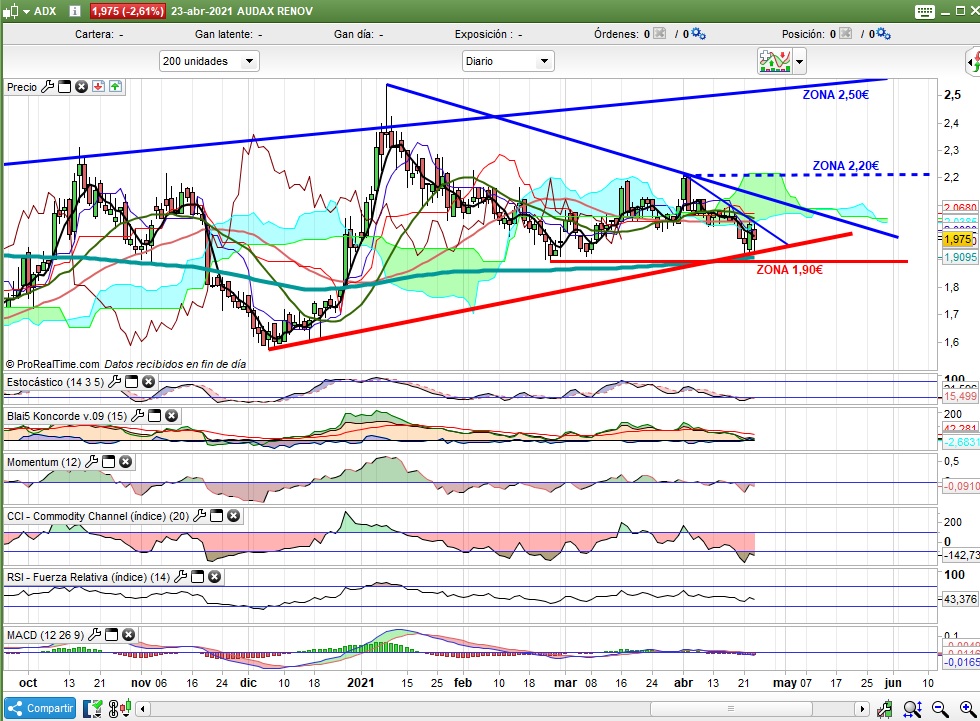Toggle the bottom price scale lock icon

tap(884, 709)
